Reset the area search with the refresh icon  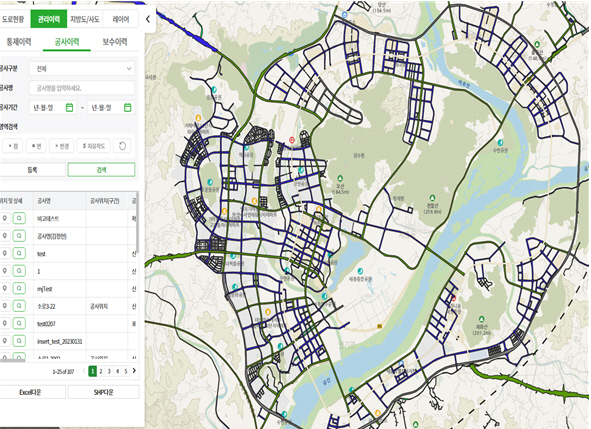coord(122,146)
